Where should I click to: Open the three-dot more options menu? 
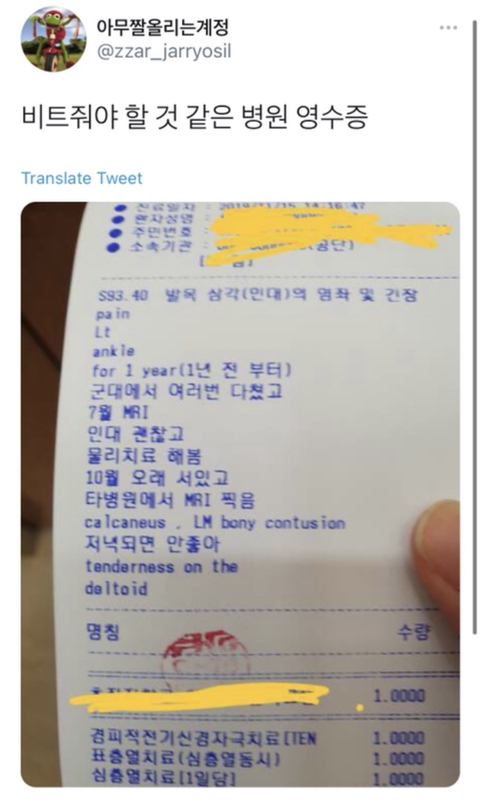click(448, 27)
